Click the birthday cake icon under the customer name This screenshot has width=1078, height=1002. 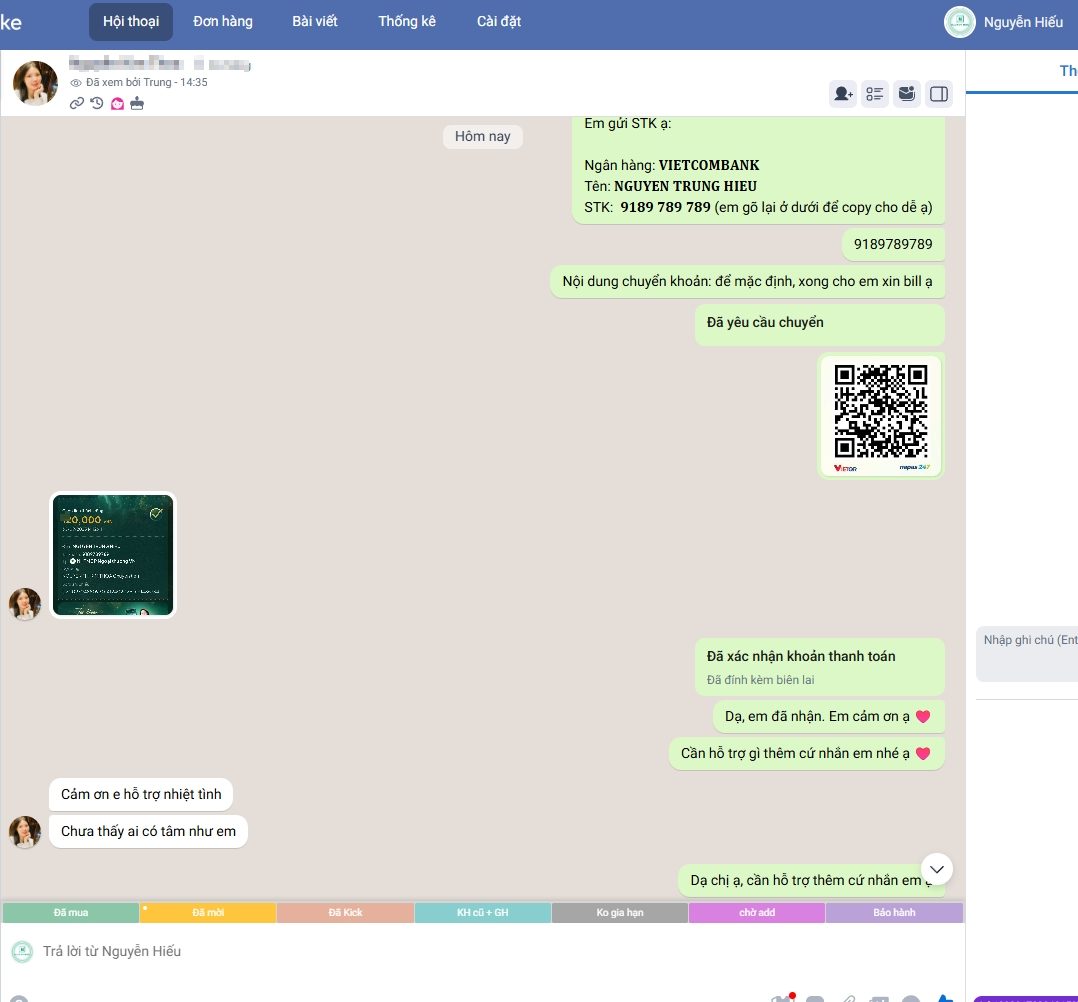(137, 103)
